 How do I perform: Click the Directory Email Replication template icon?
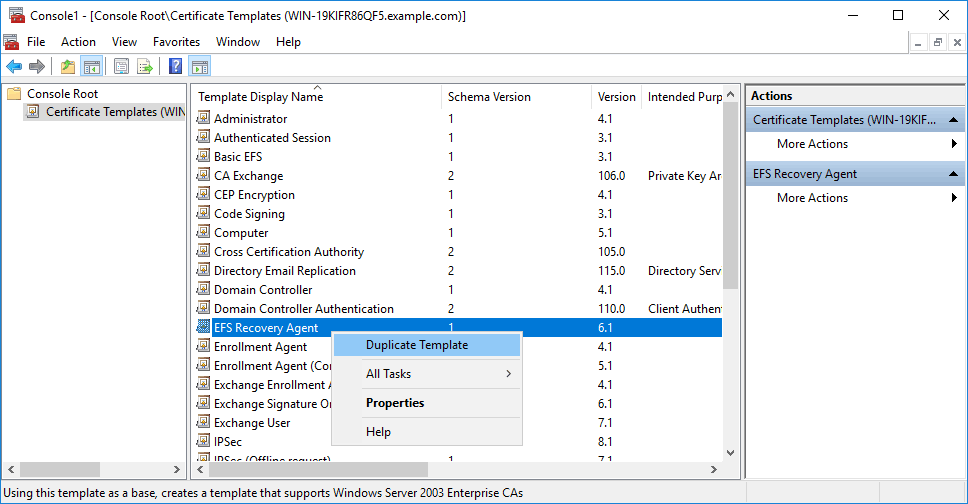[203, 270]
